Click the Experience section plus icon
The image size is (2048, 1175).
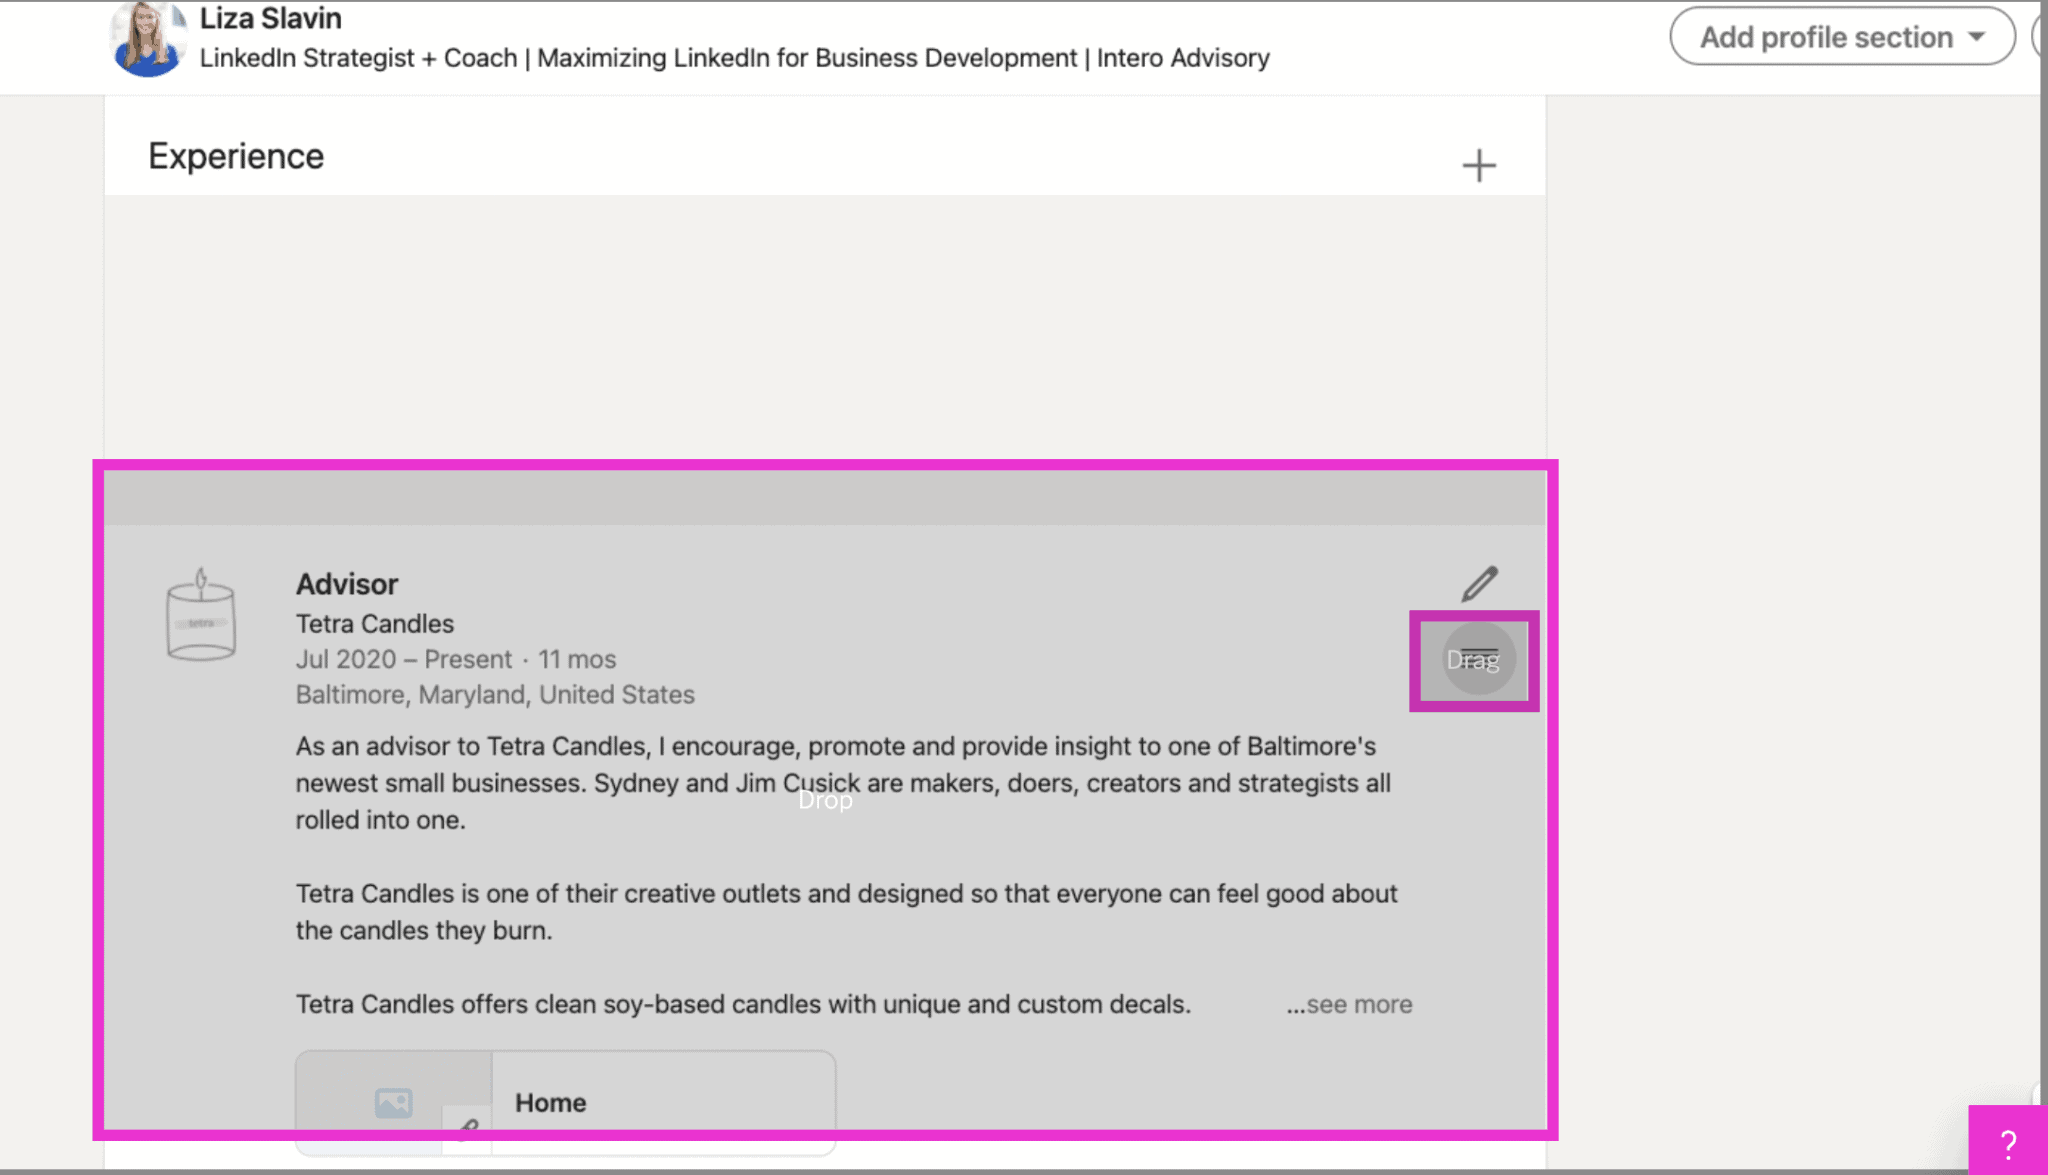tap(1478, 164)
